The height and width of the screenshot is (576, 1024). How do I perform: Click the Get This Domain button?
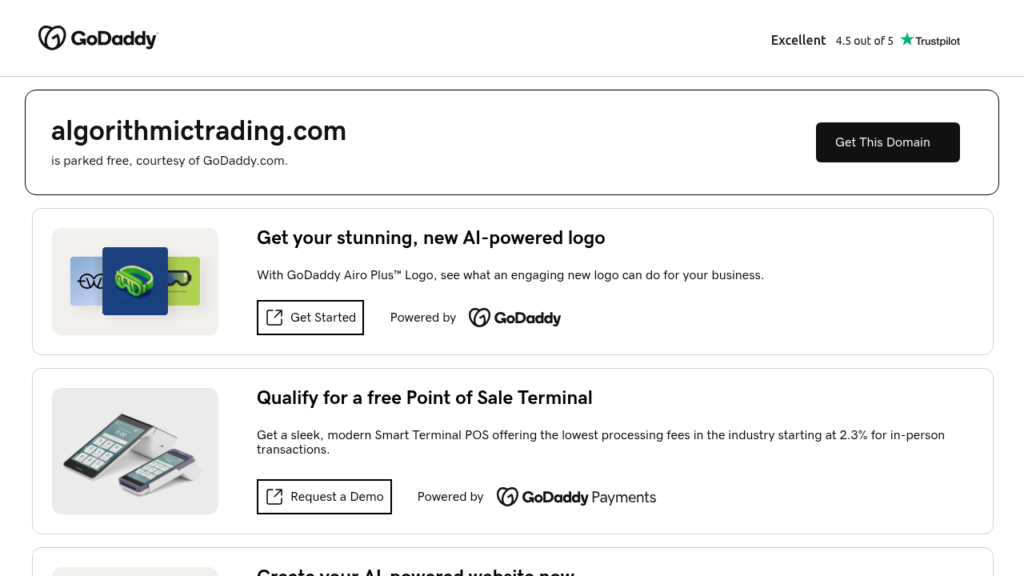click(887, 142)
